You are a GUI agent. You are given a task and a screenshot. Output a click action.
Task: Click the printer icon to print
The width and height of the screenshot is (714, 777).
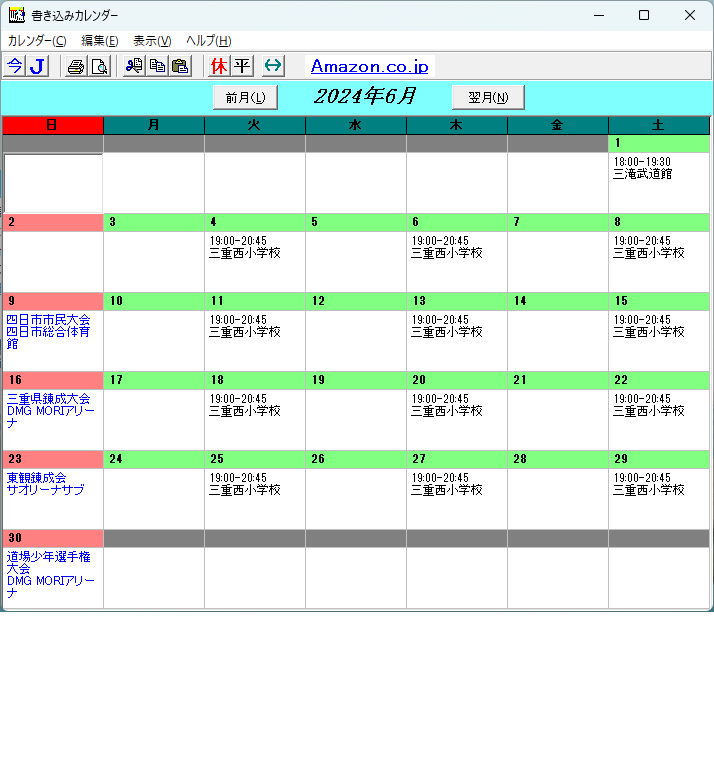coord(76,66)
